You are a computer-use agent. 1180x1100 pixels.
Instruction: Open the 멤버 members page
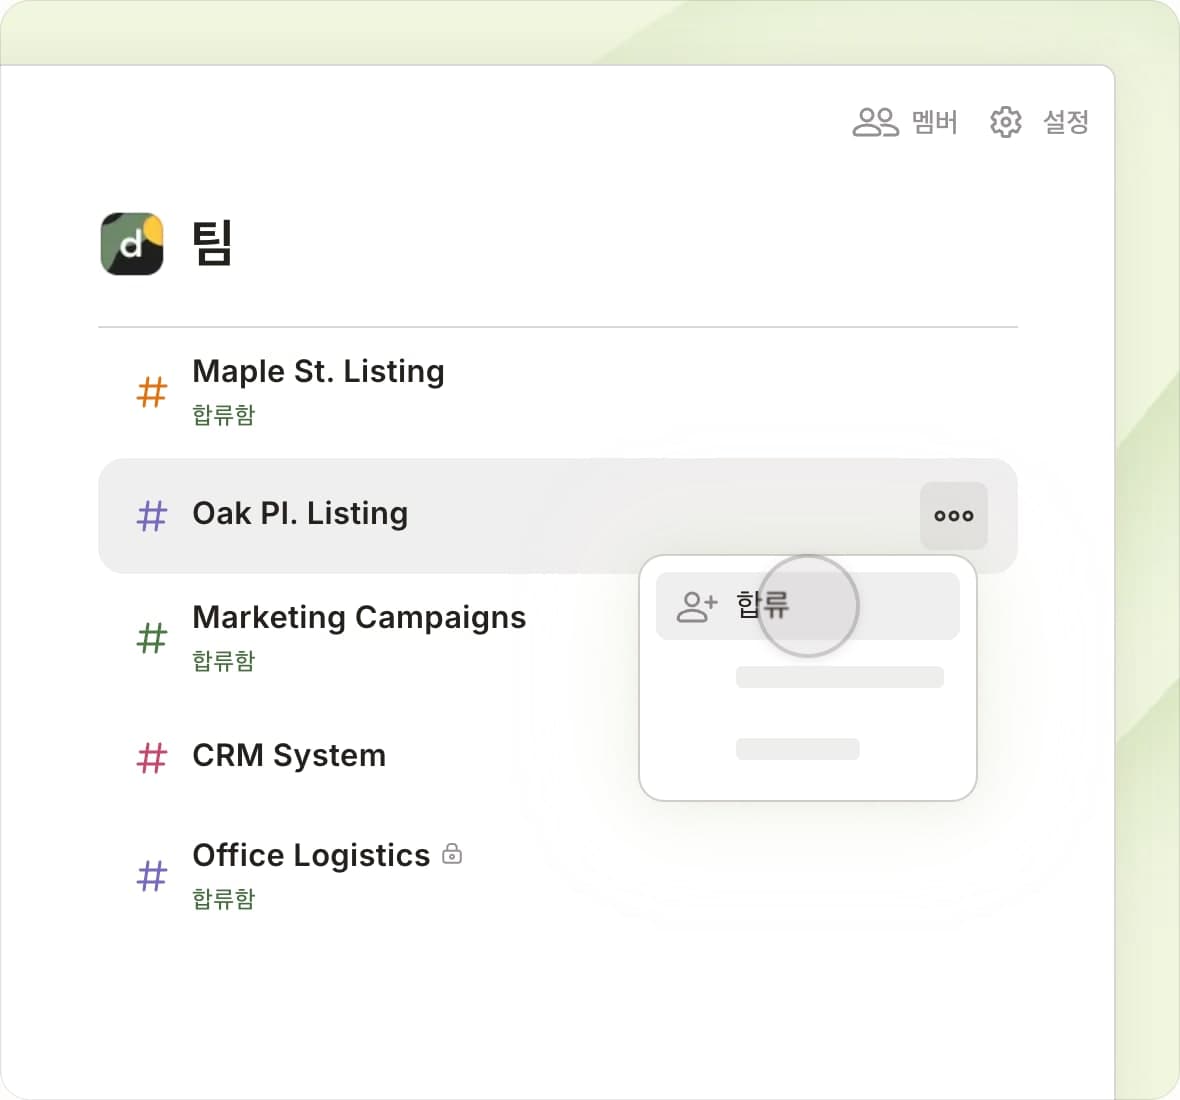[934, 122]
